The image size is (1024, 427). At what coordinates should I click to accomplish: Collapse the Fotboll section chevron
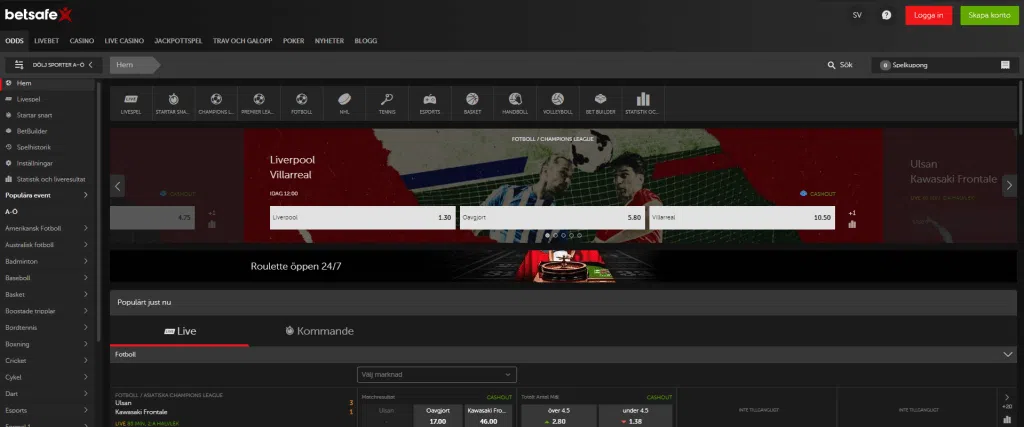[1007, 354]
